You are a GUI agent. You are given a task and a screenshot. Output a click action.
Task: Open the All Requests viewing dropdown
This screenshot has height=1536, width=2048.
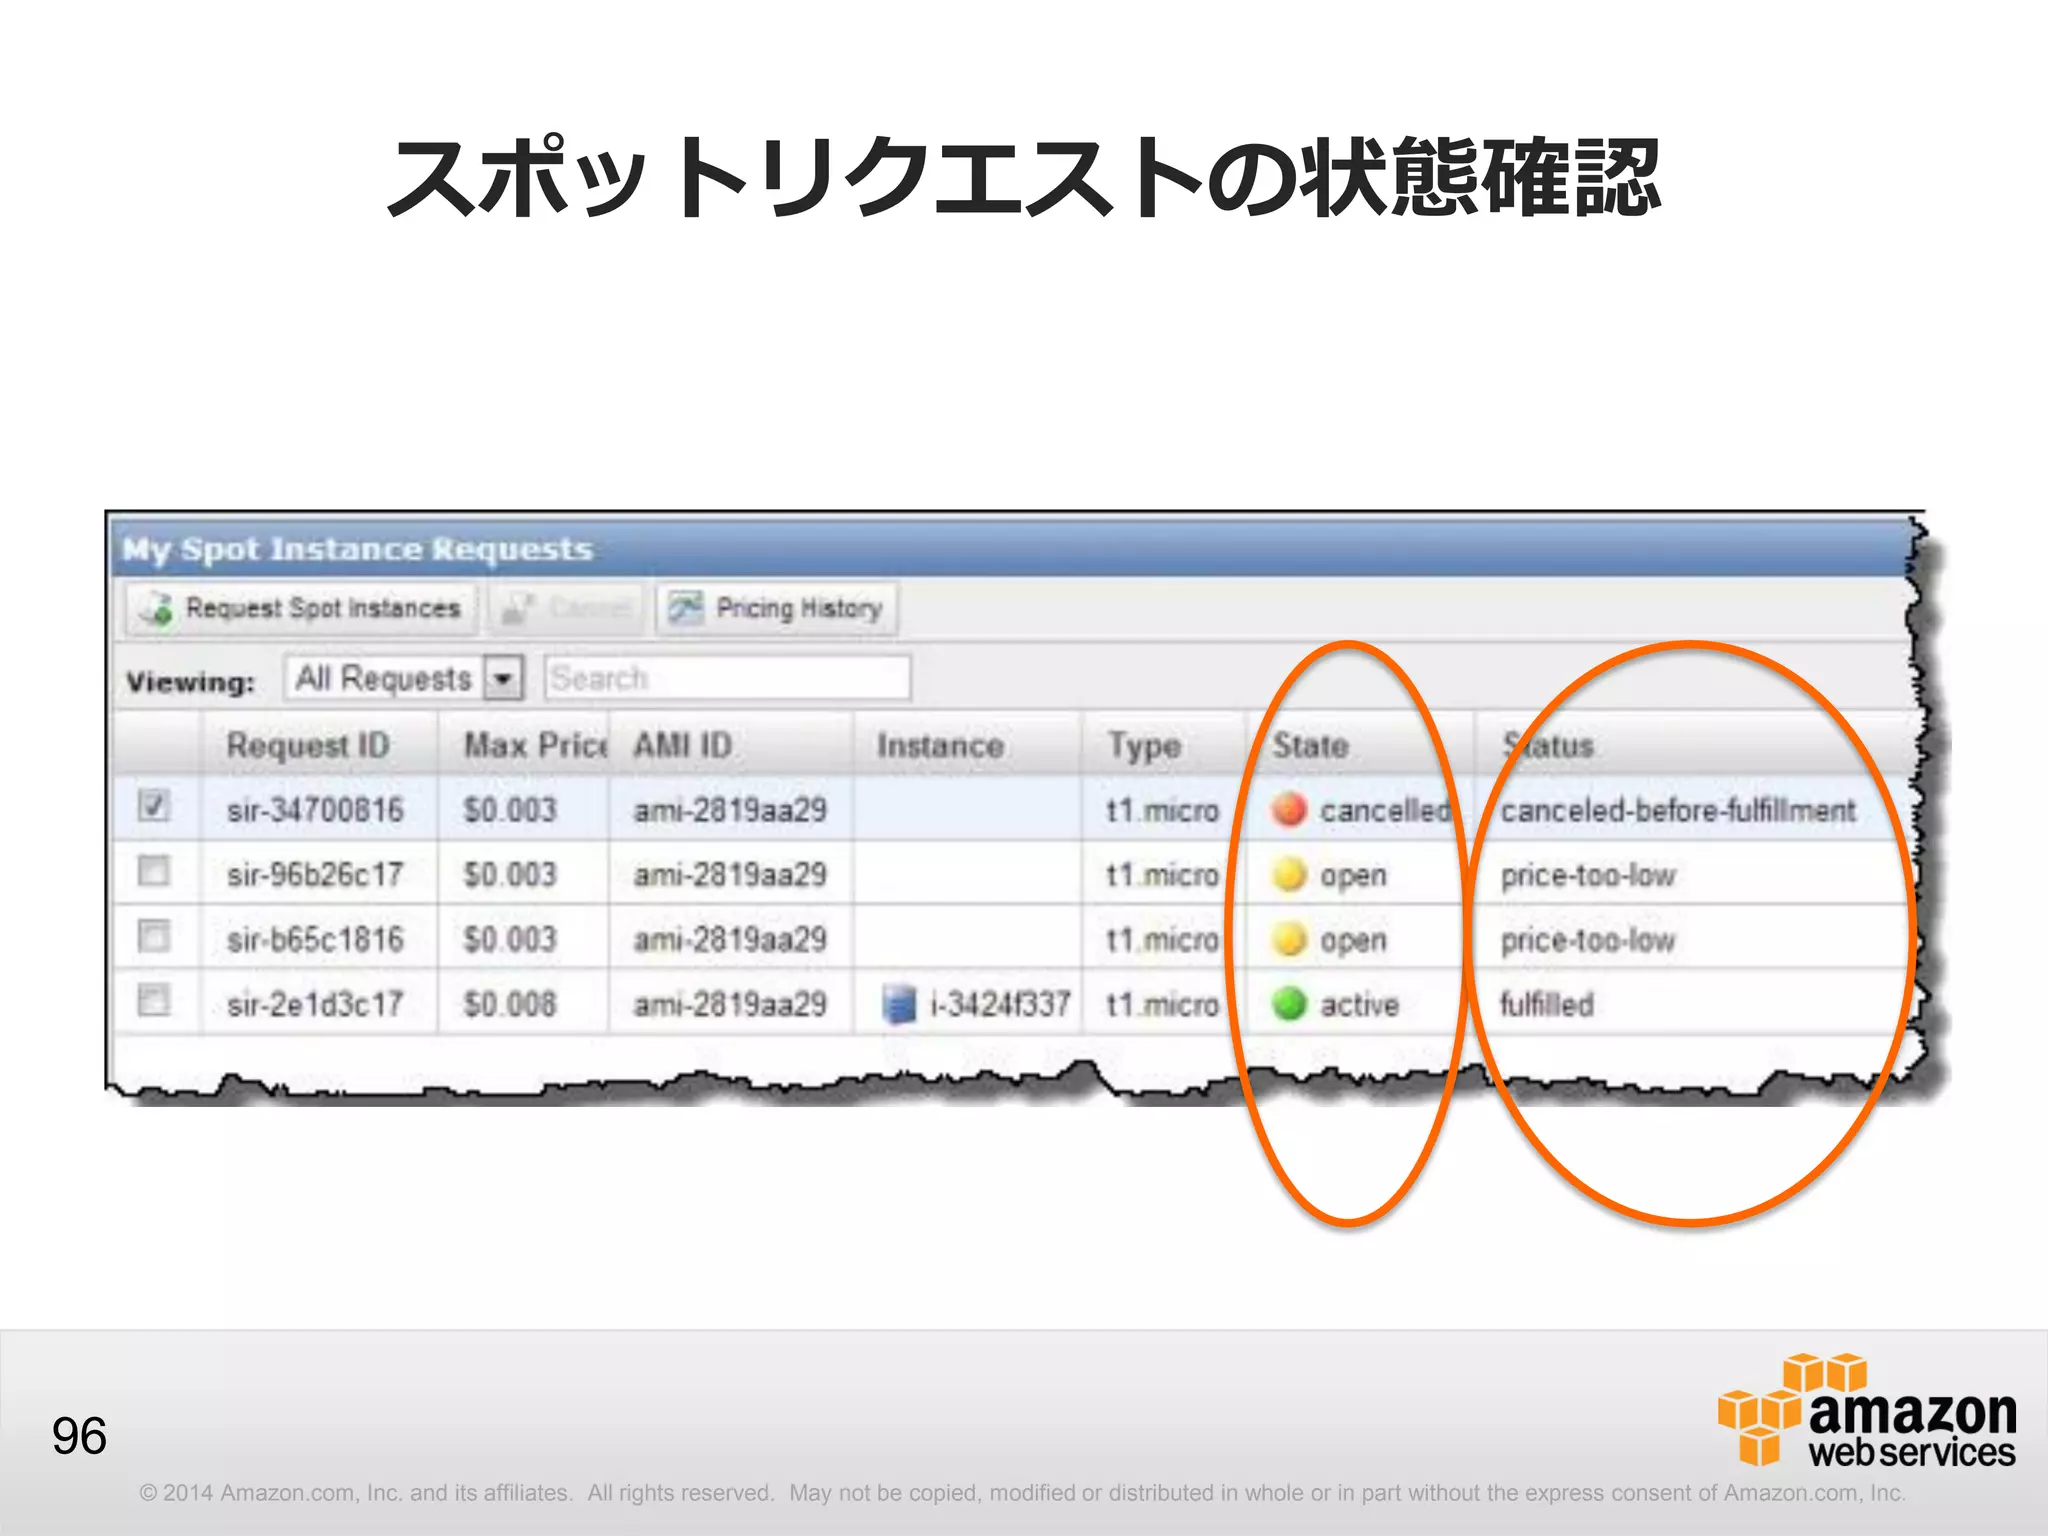404,678
